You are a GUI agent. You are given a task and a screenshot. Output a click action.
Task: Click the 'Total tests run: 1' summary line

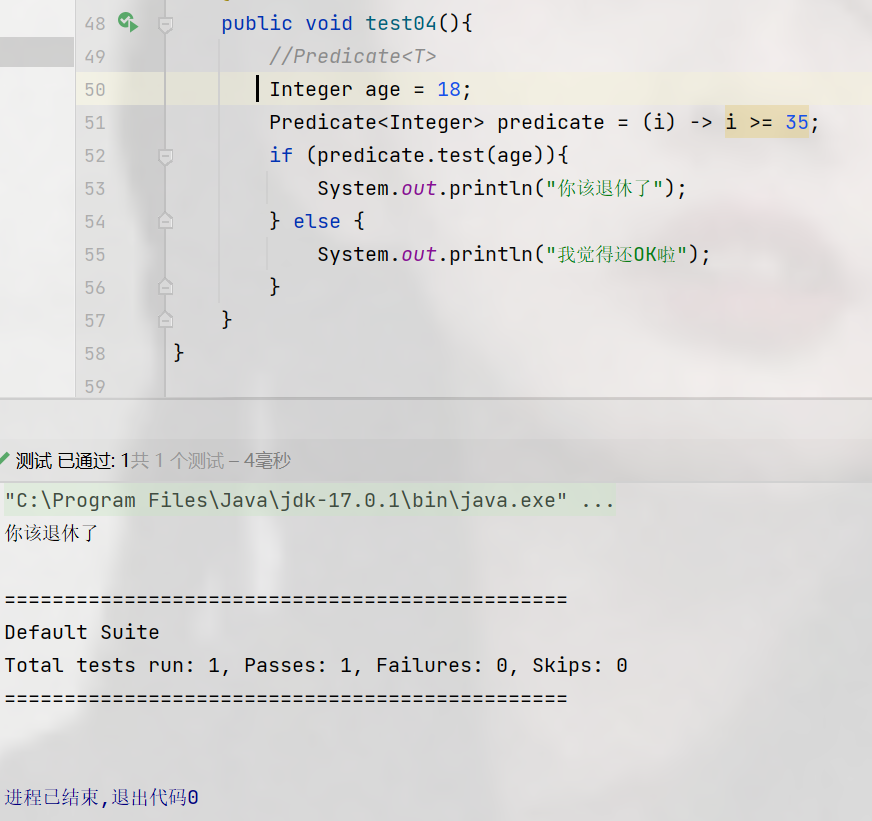pos(316,665)
